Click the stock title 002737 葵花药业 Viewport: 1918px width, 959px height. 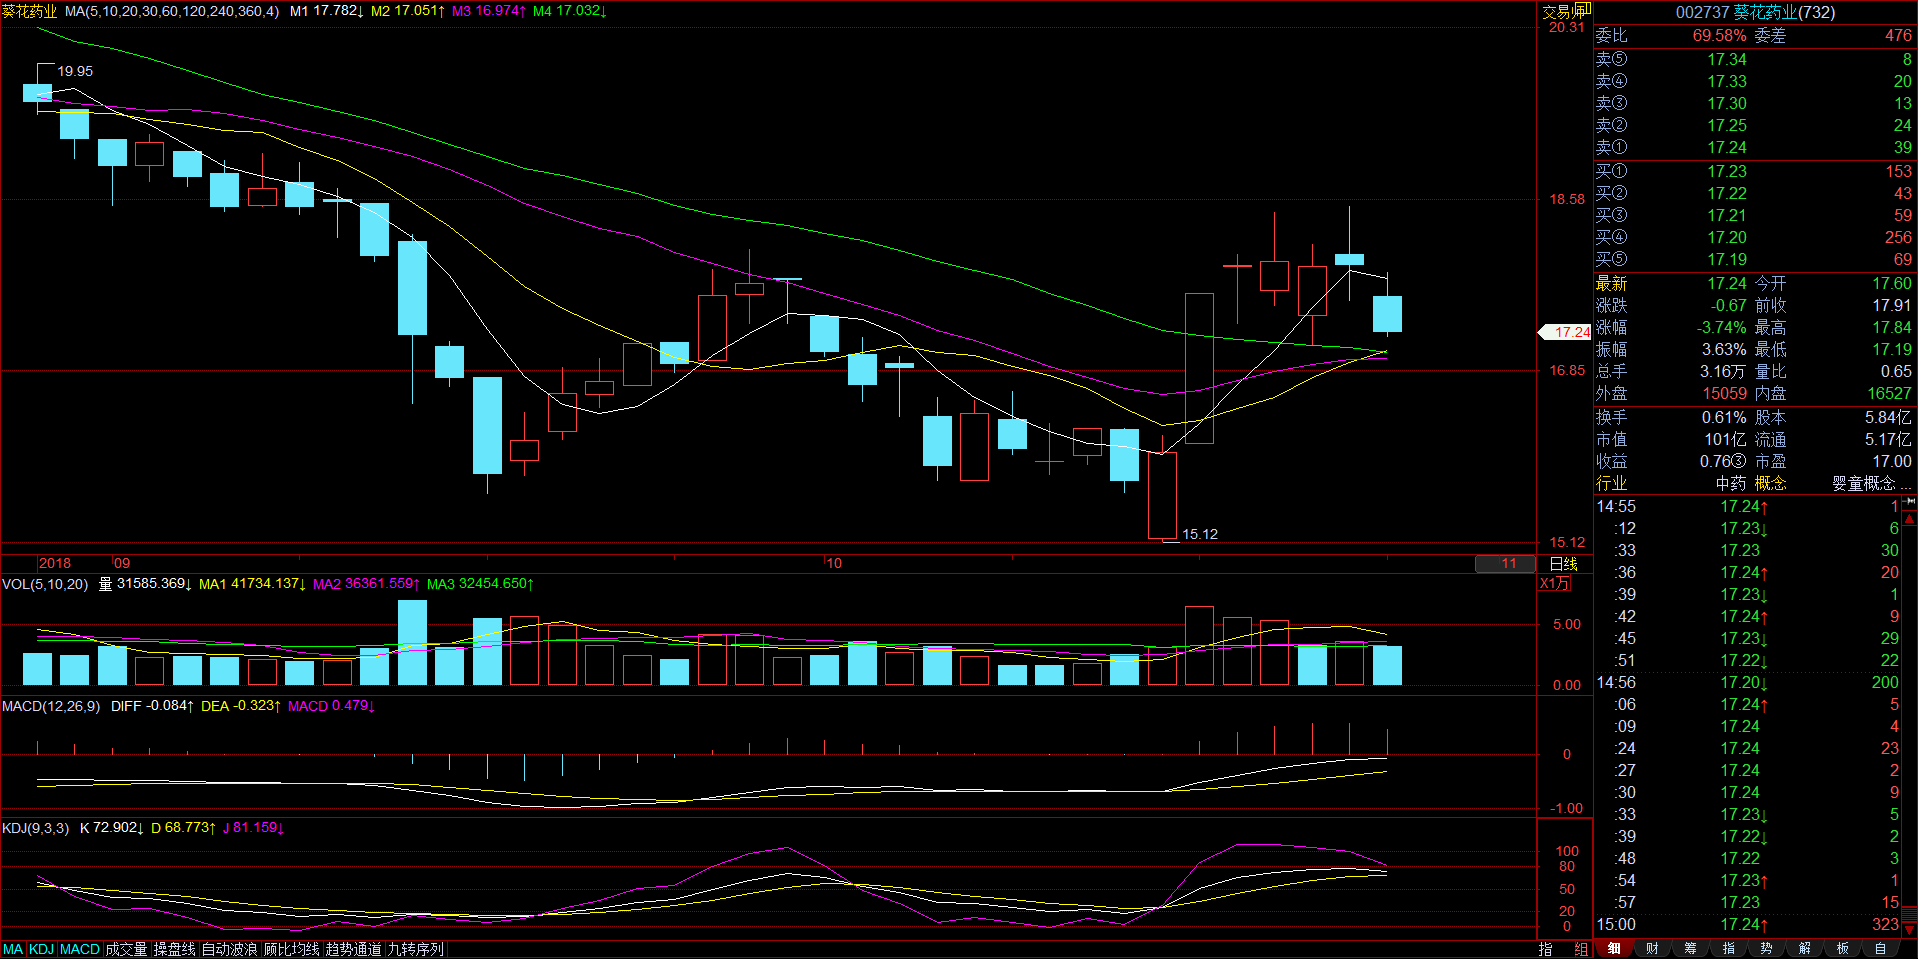click(x=1755, y=12)
